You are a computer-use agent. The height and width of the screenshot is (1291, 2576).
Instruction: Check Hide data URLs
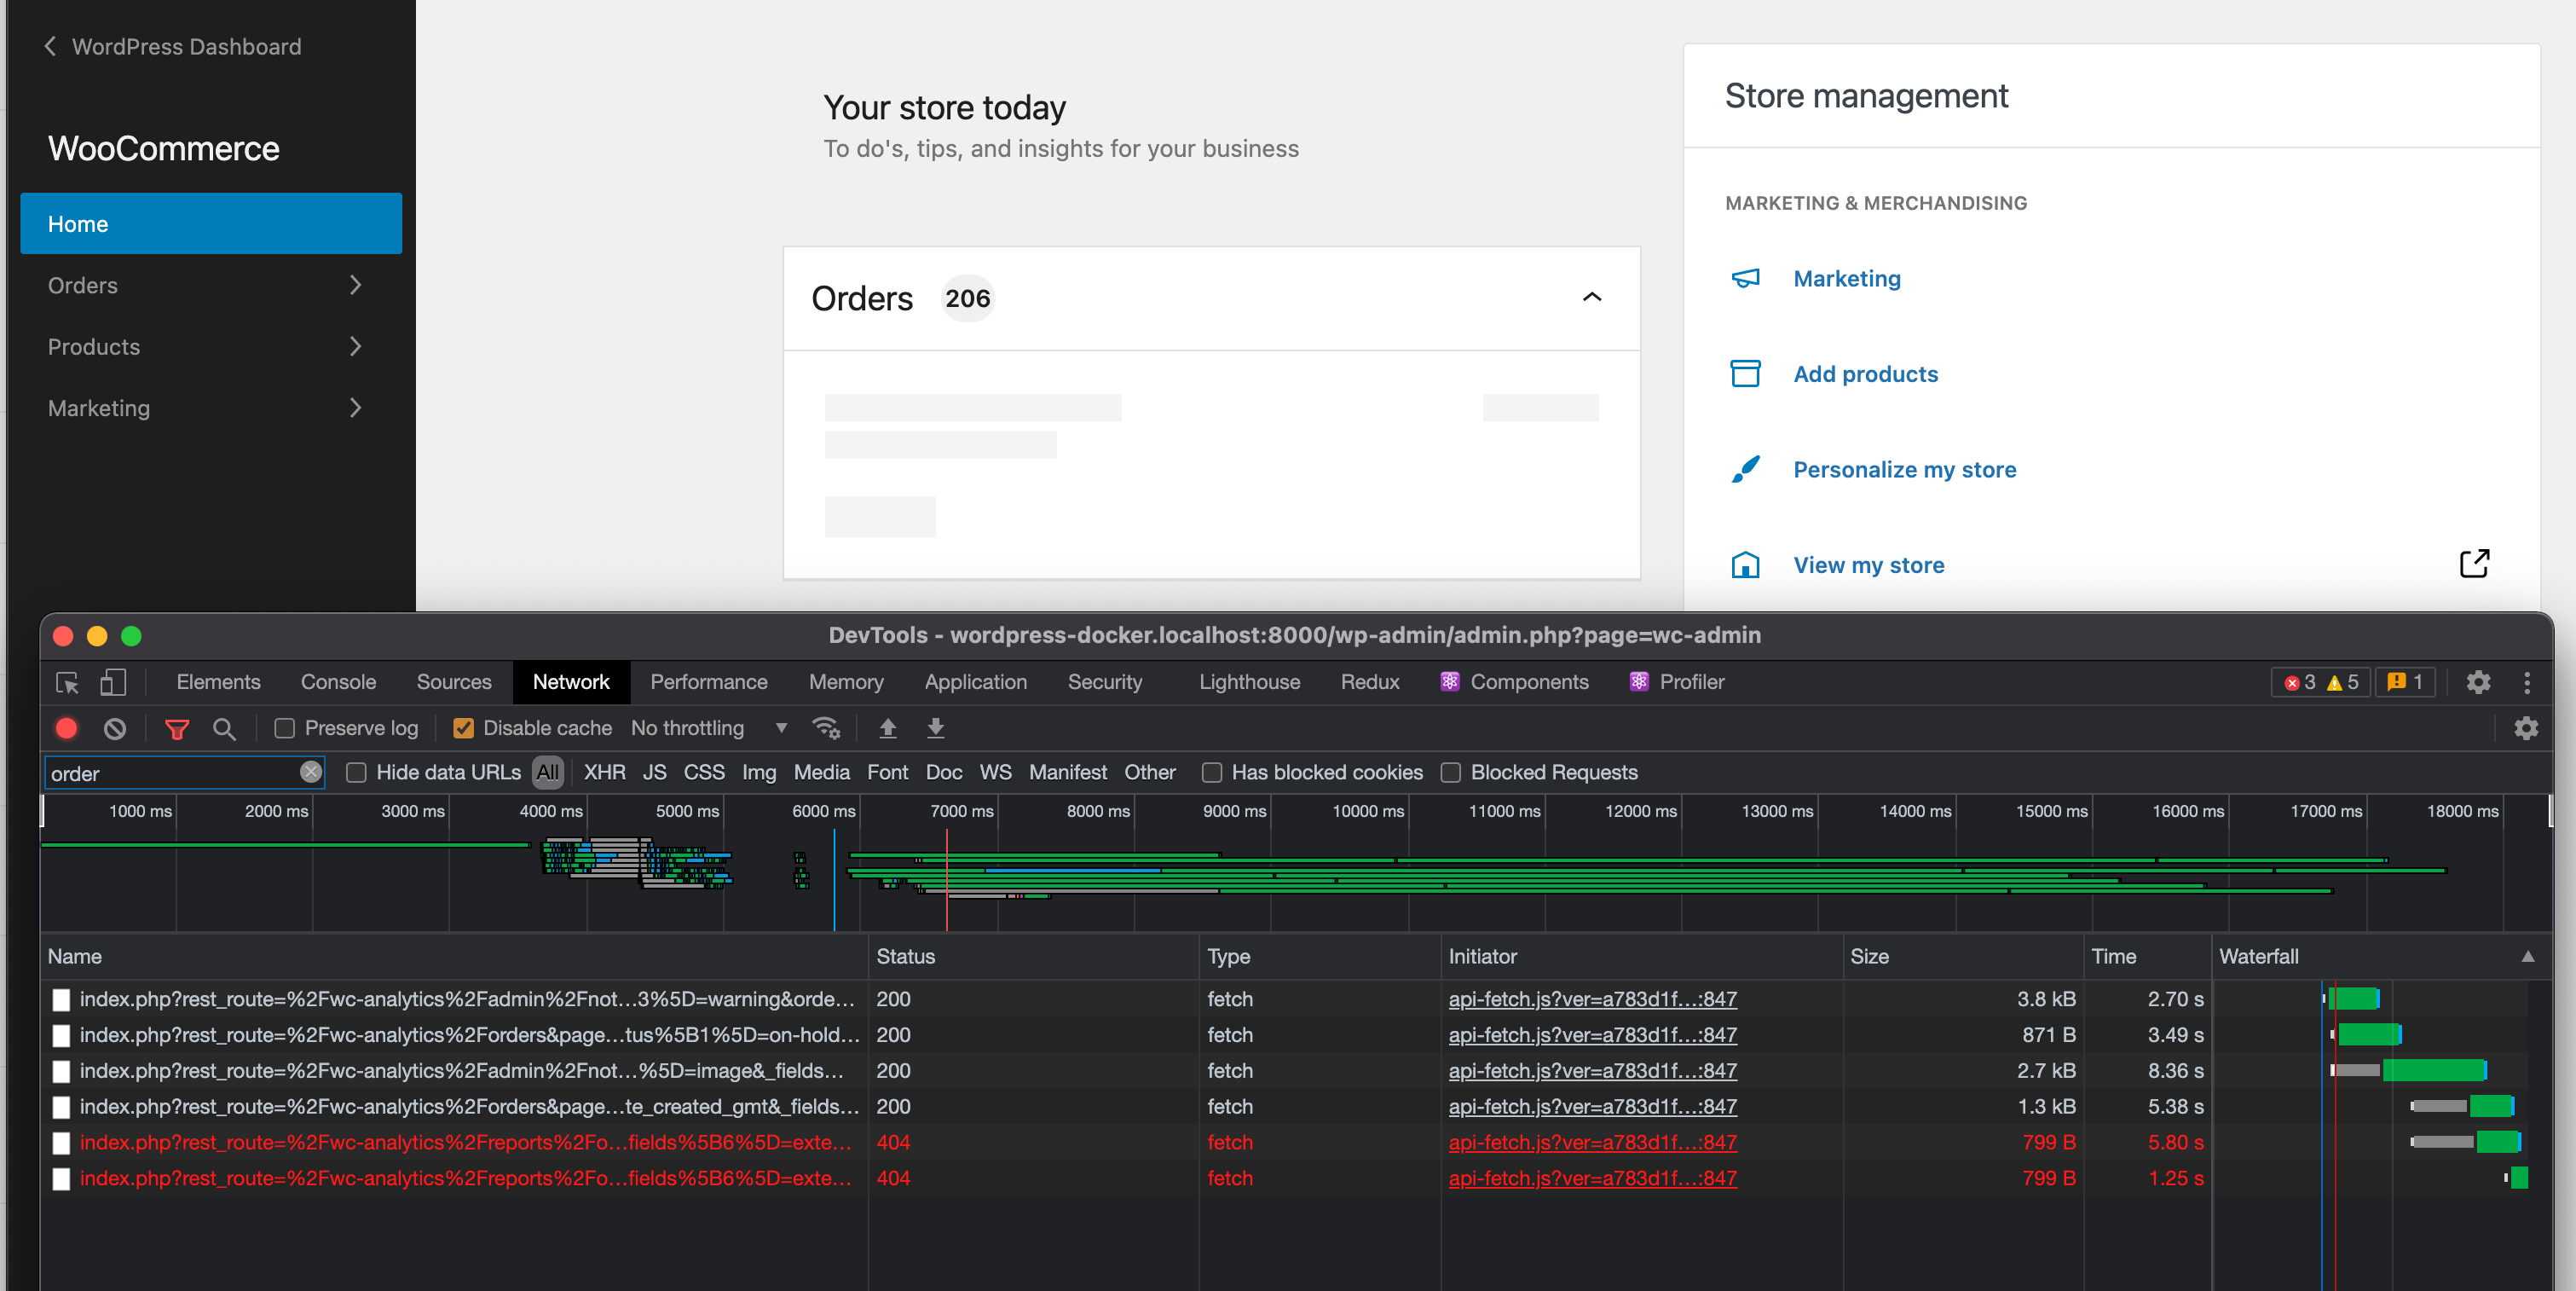click(357, 772)
